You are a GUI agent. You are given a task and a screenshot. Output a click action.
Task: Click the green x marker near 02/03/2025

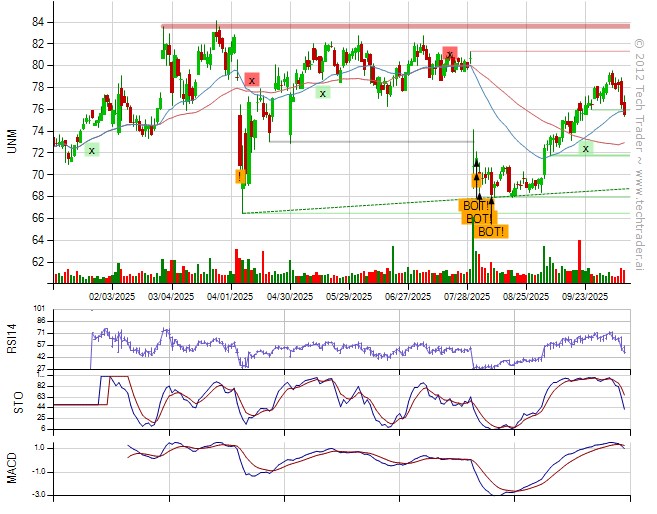click(x=92, y=150)
